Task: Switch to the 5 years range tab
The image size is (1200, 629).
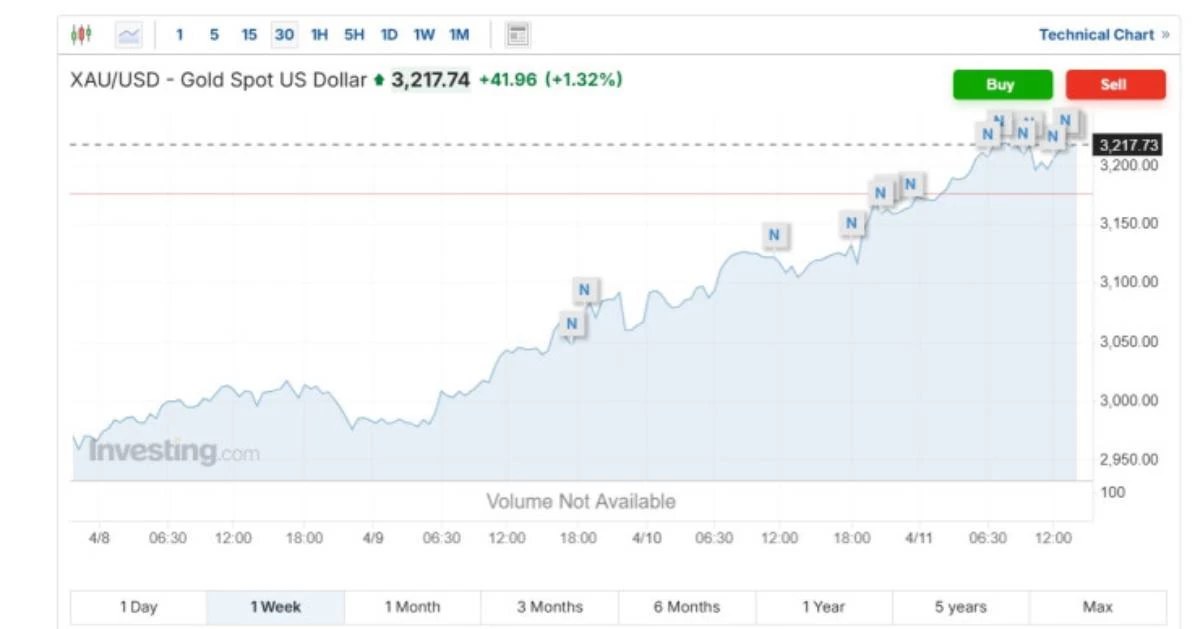Action: pos(960,607)
